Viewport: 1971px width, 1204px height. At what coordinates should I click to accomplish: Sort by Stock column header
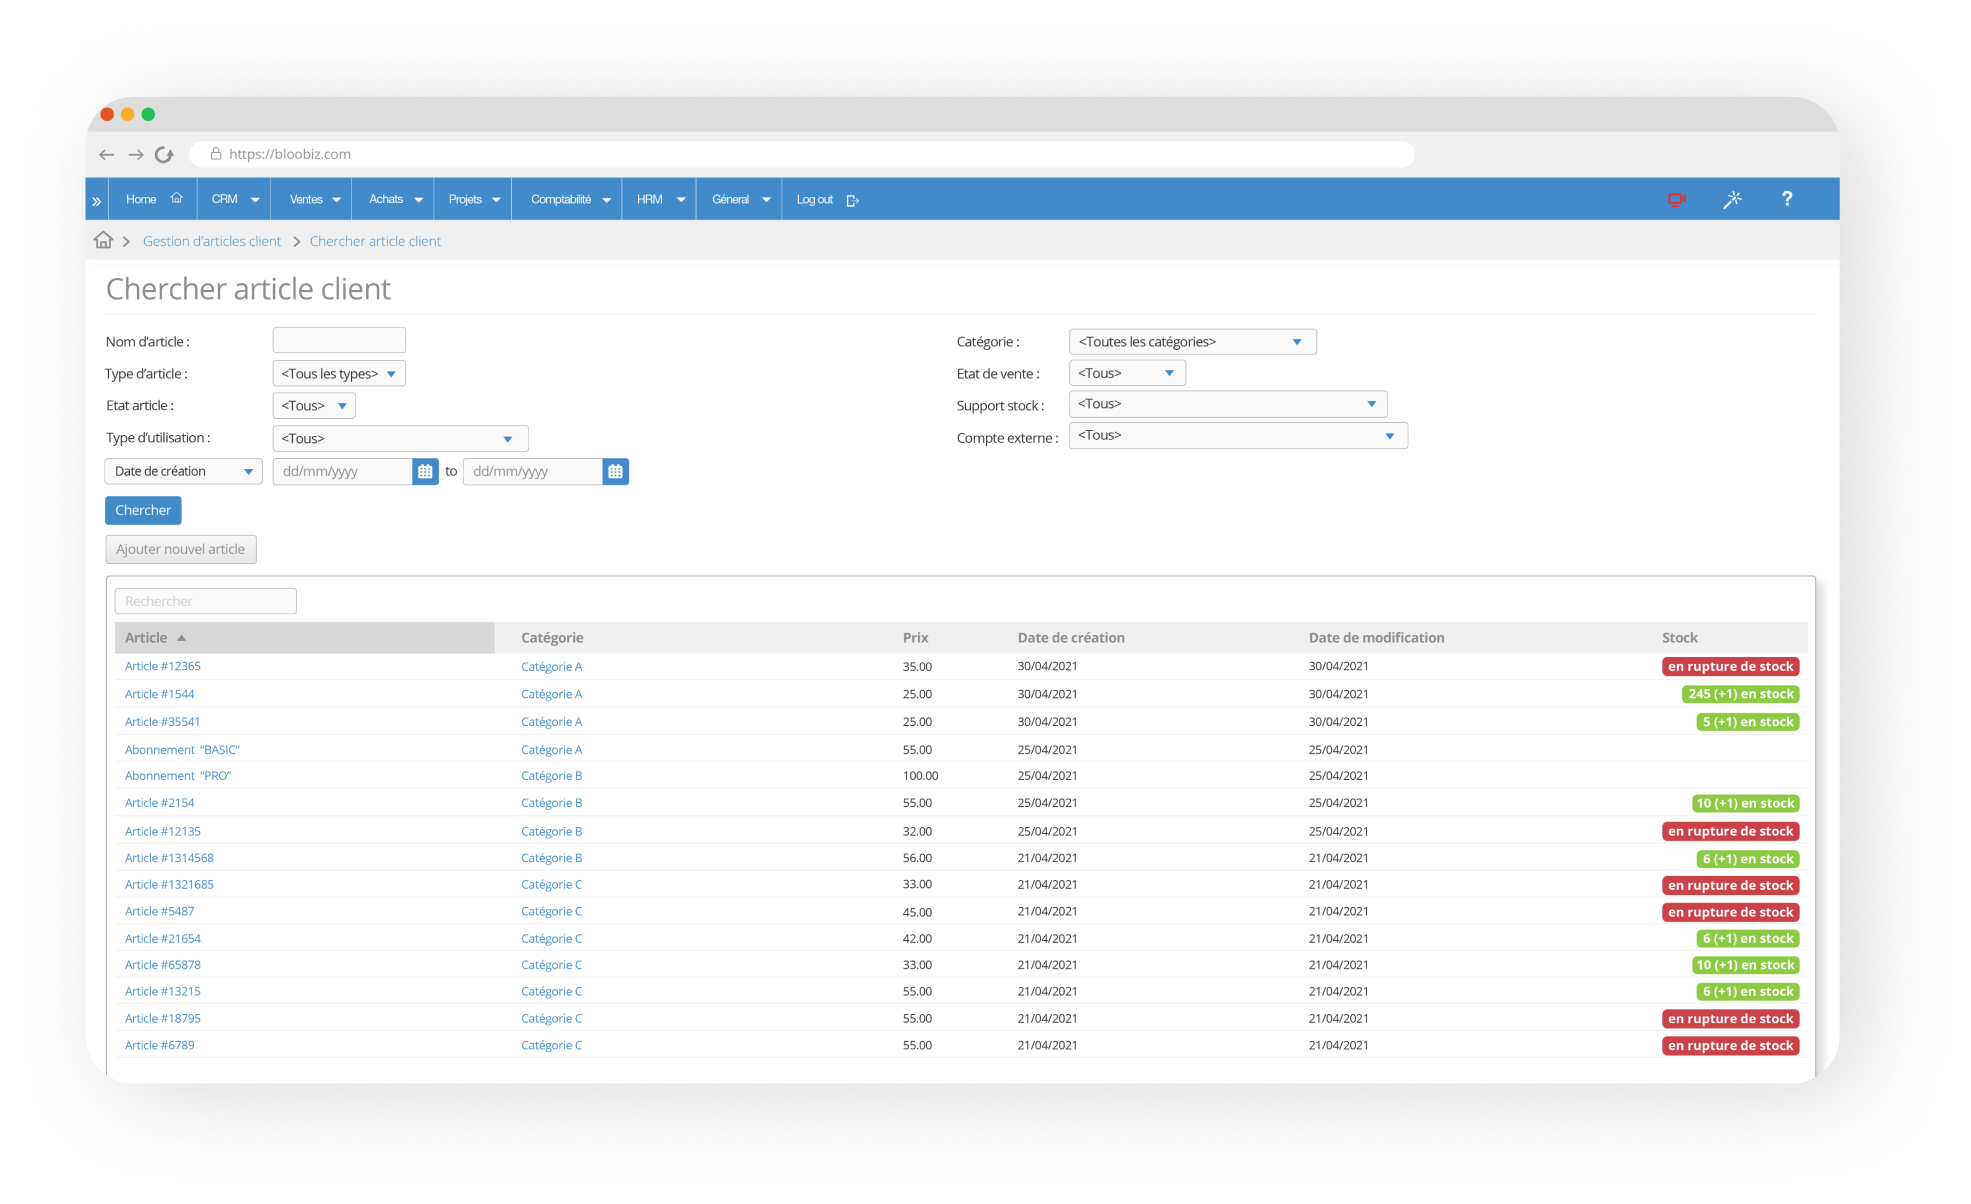click(x=1680, y=638)
